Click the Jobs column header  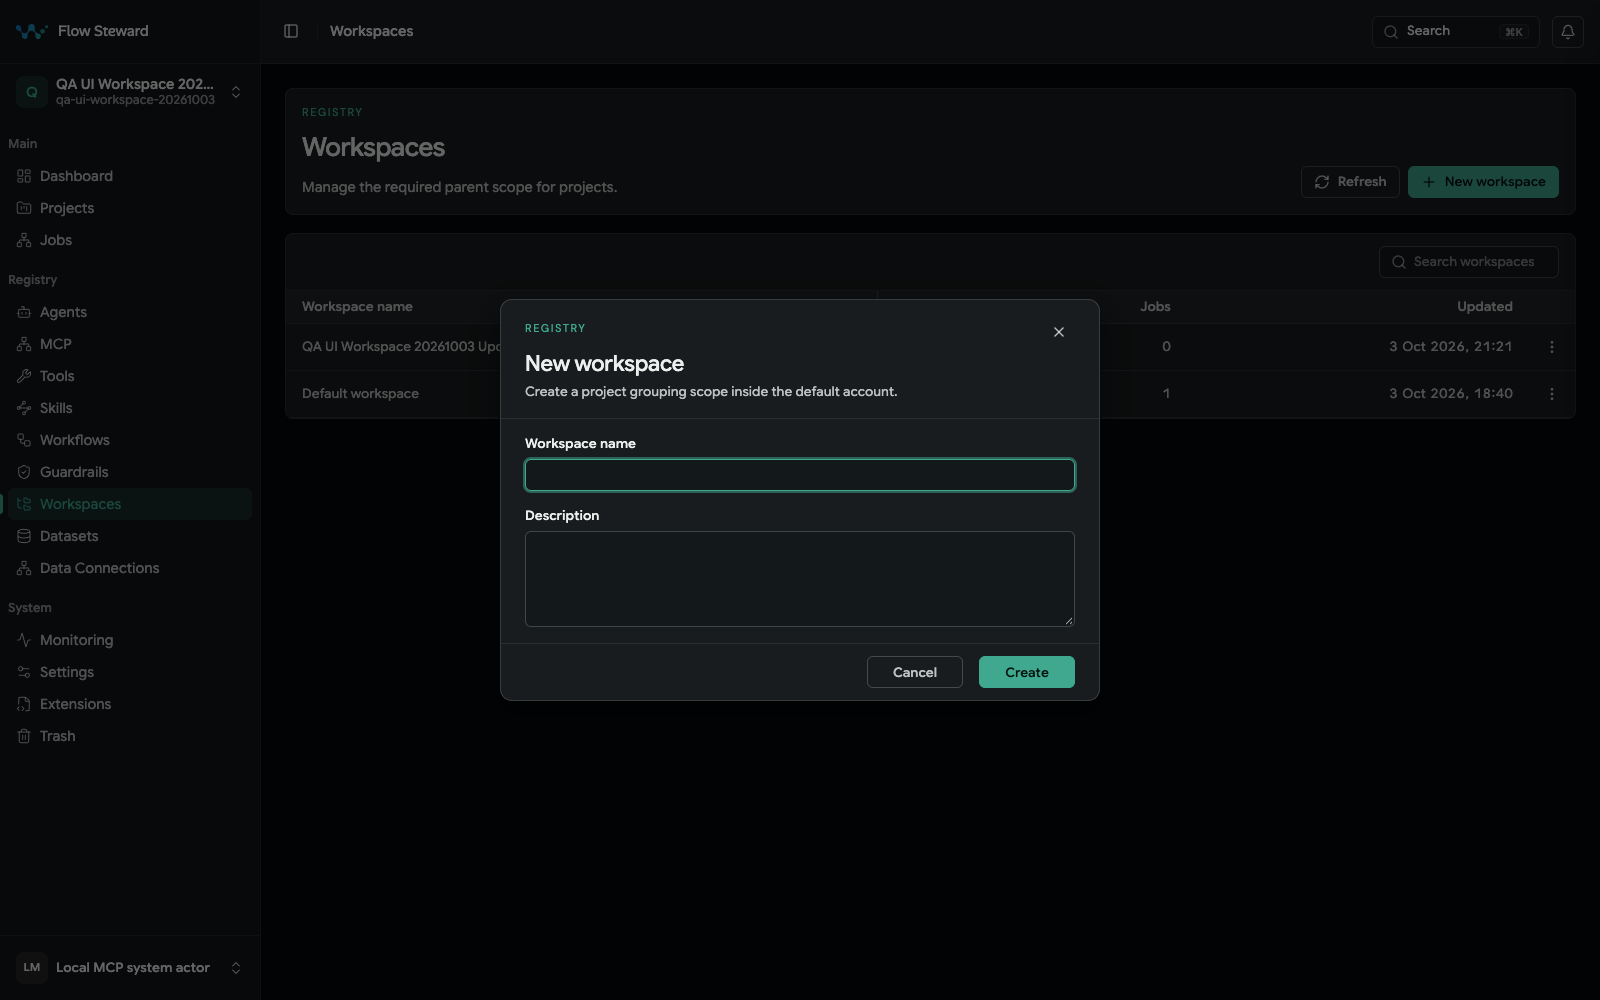pos(1155,307)
